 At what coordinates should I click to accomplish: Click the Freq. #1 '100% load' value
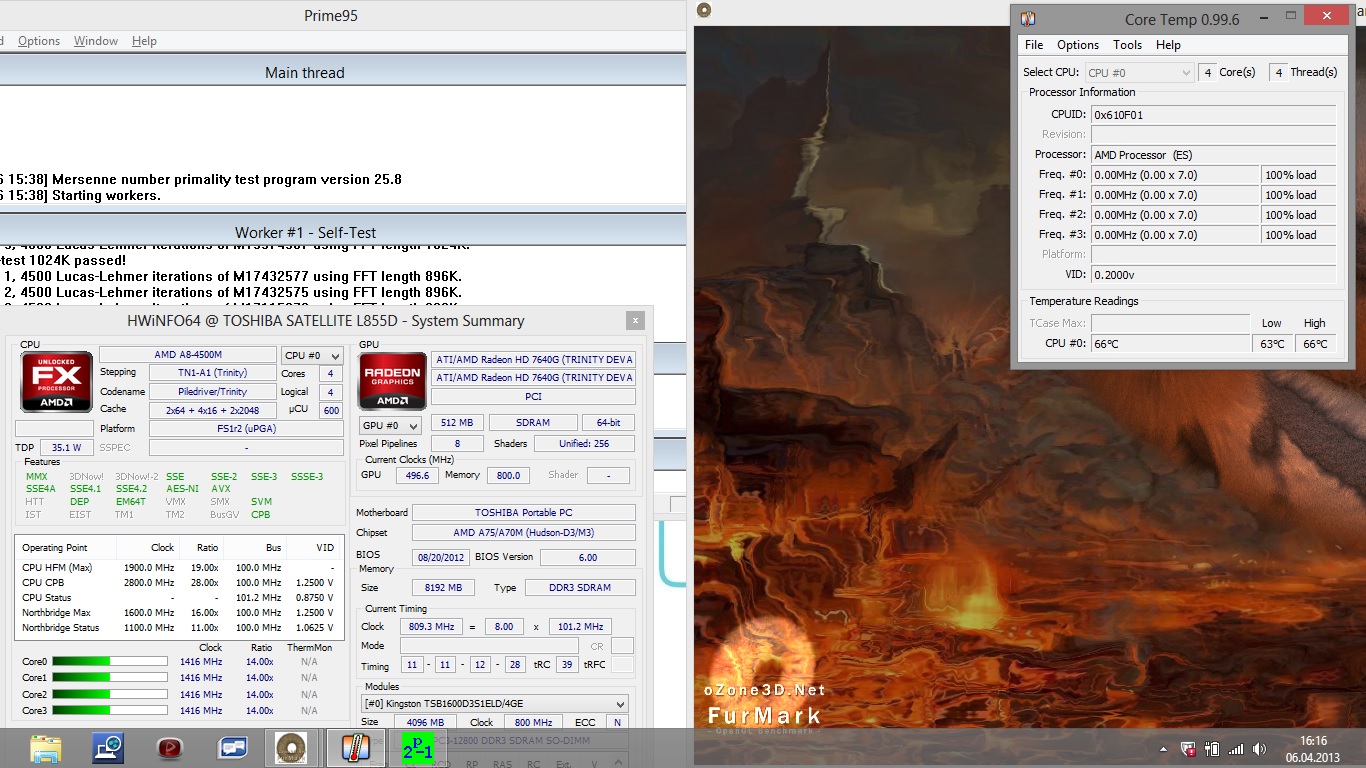pyautogui.click(x=1298, y=195)
